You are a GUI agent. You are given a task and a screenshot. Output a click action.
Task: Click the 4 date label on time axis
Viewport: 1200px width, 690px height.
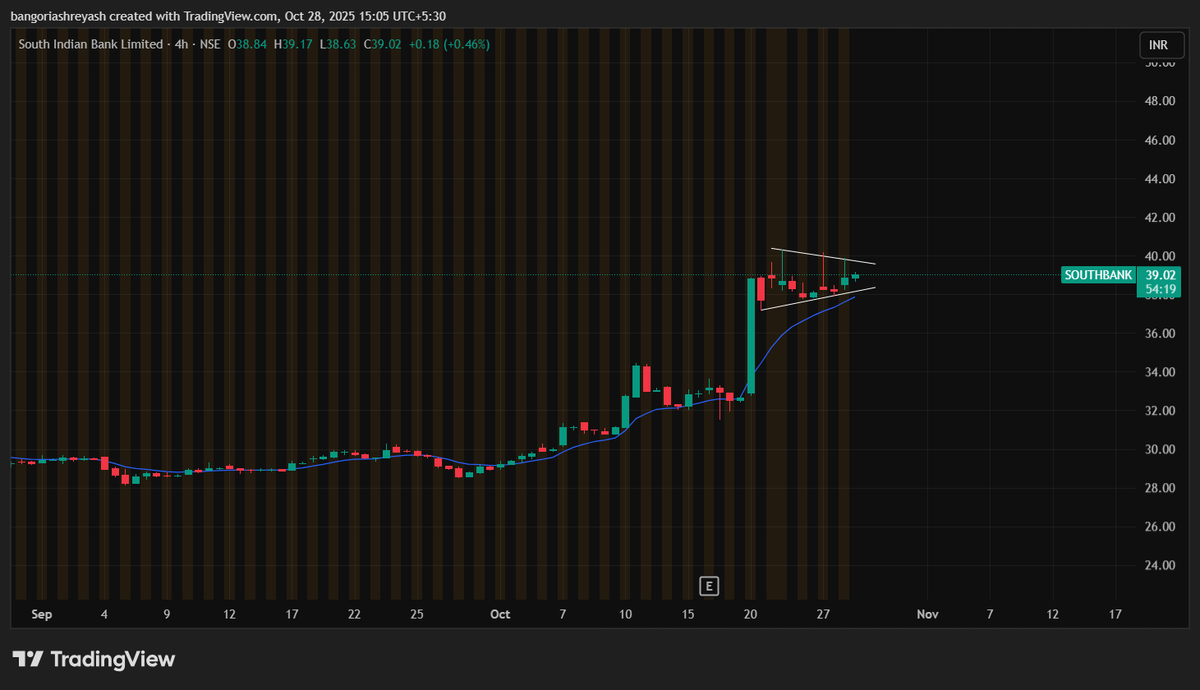[104, 614]
